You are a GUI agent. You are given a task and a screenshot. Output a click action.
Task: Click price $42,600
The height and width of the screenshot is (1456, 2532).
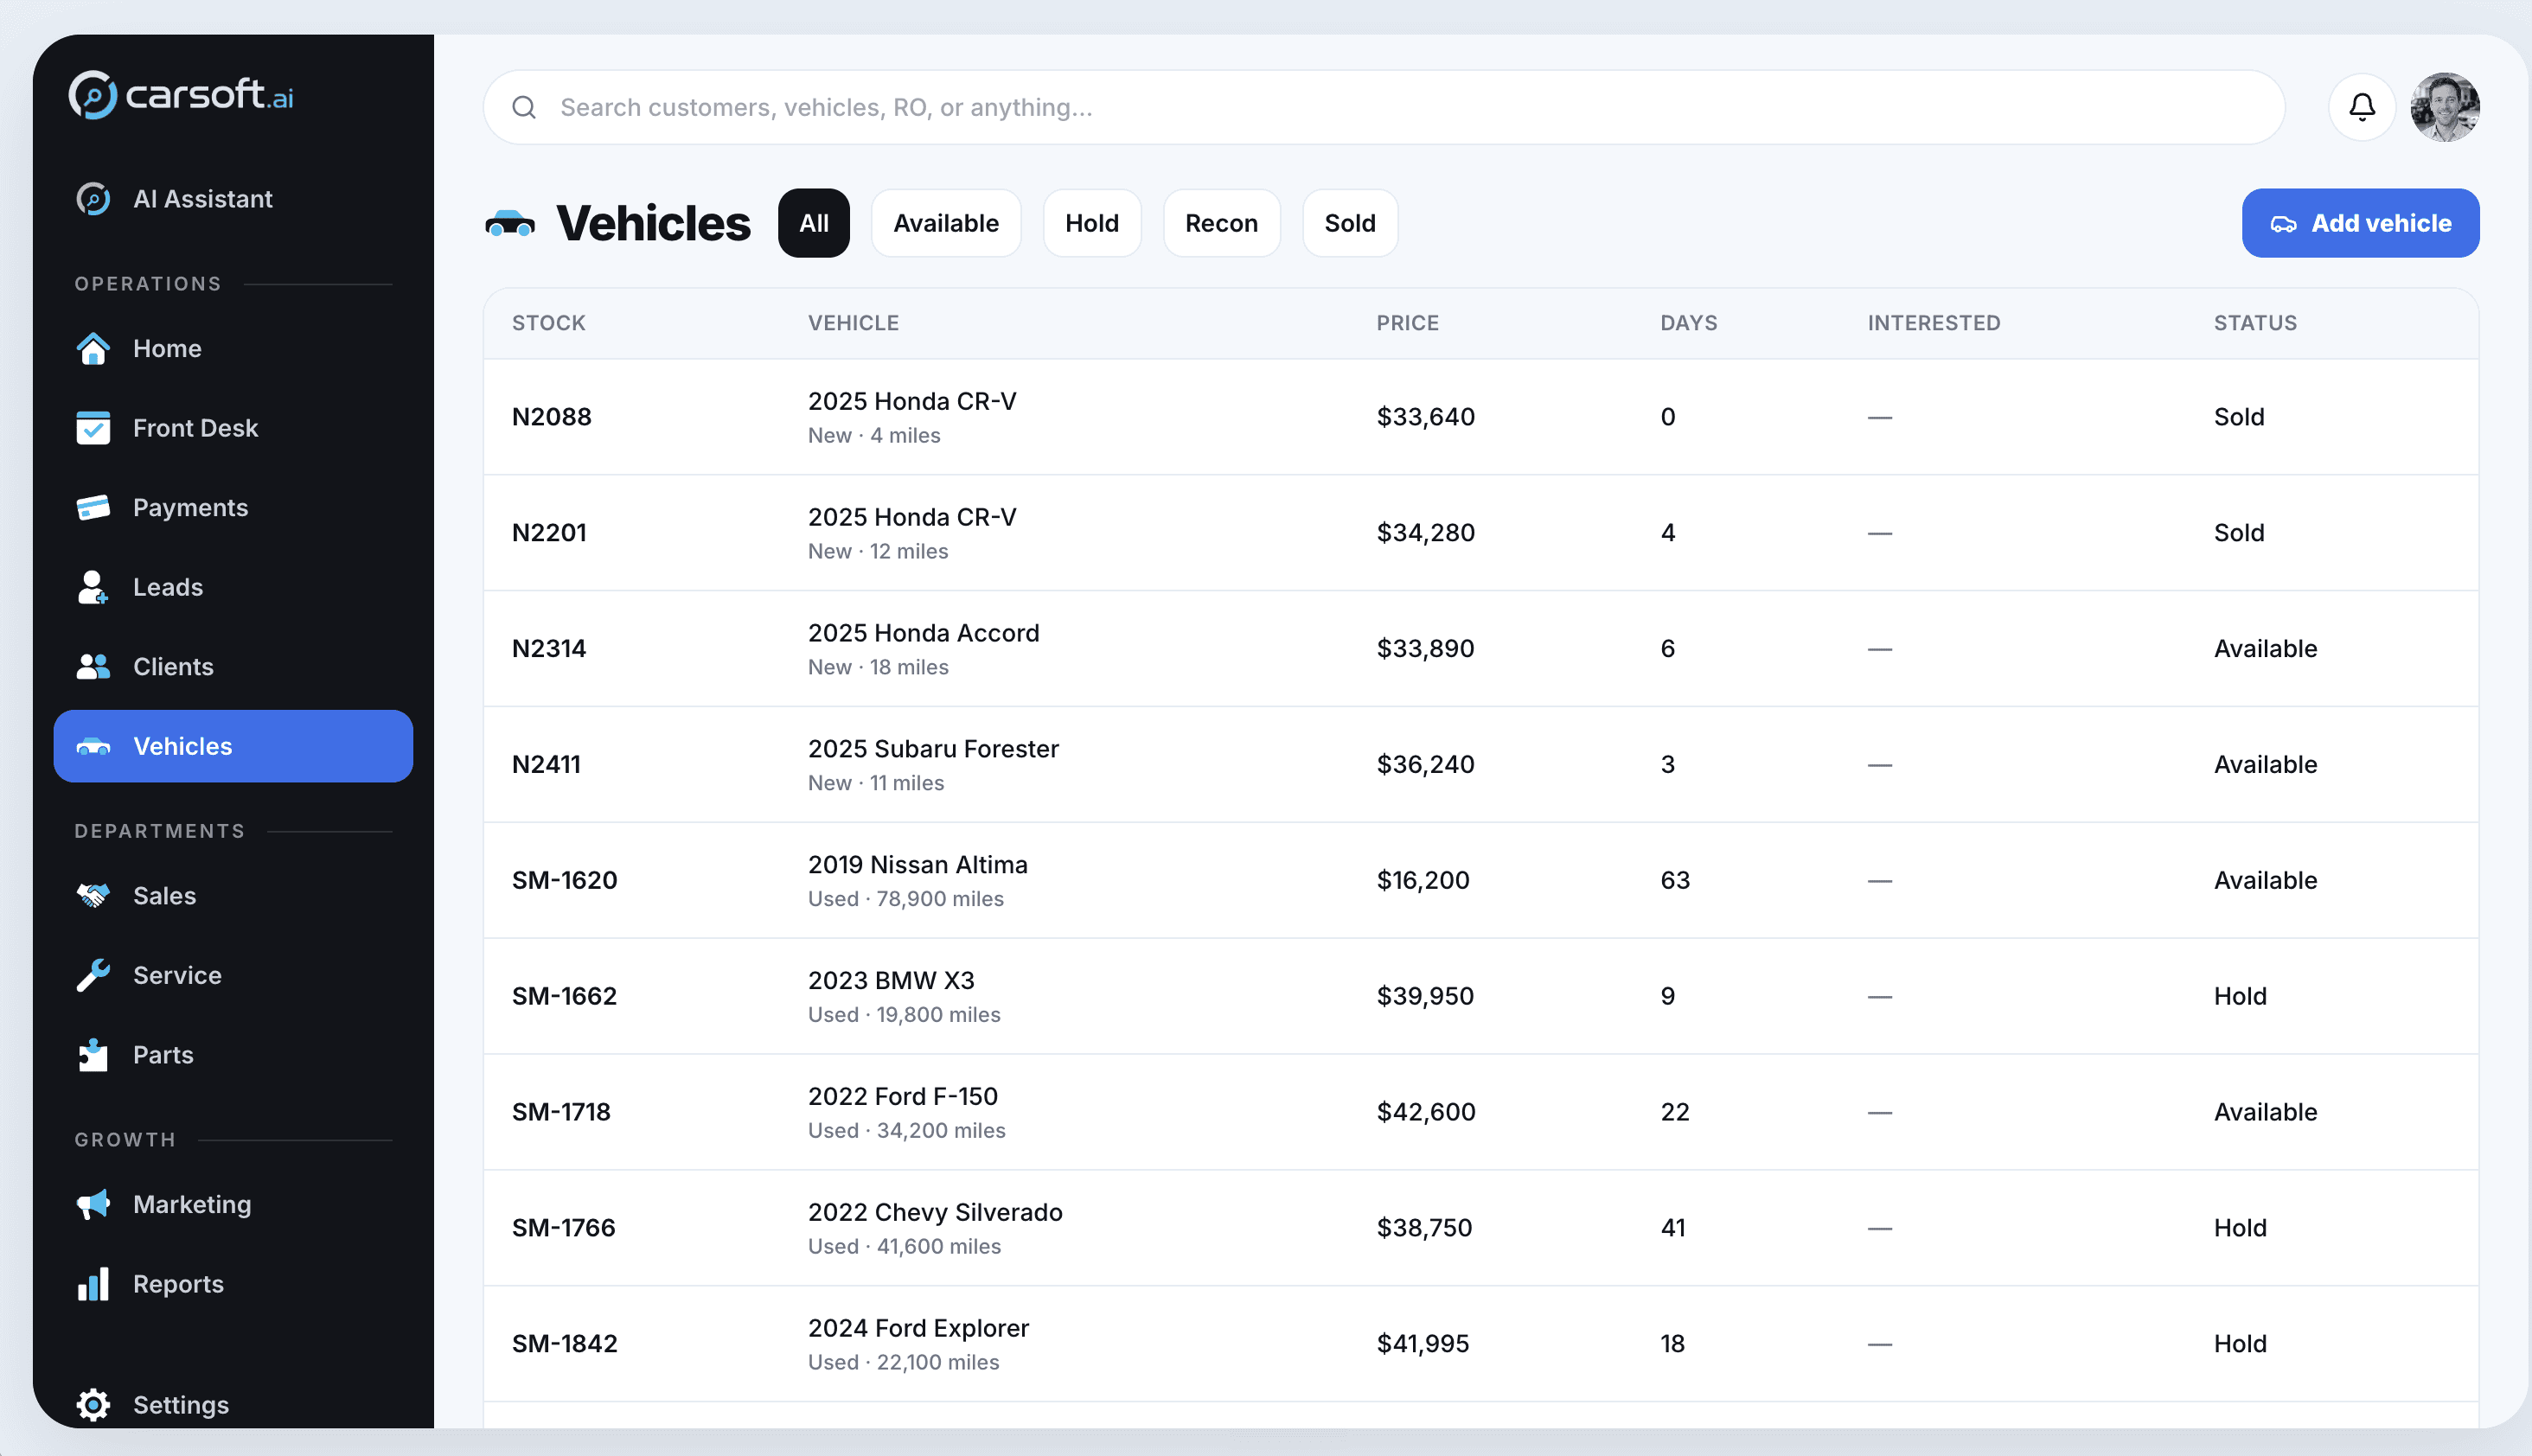1426,1112
